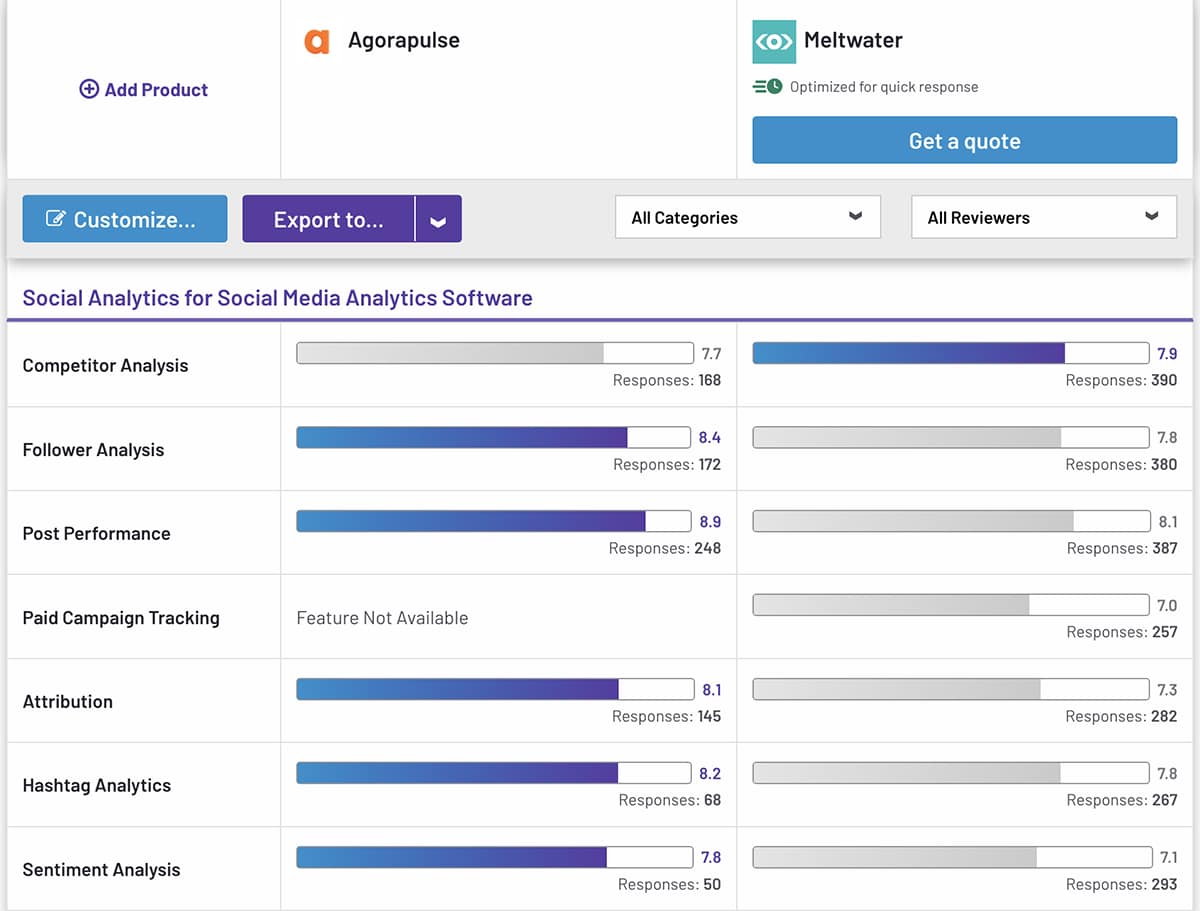Click the pencil icon on Customize button

click(56, 219)
